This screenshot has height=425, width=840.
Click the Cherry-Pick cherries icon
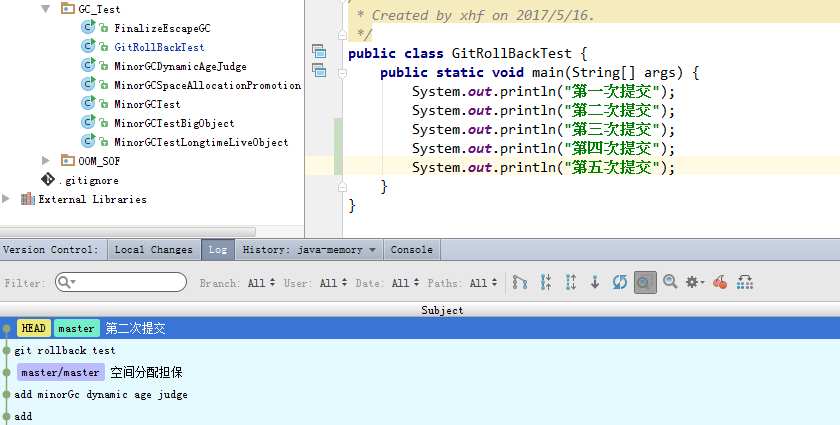tap(720, 282)
